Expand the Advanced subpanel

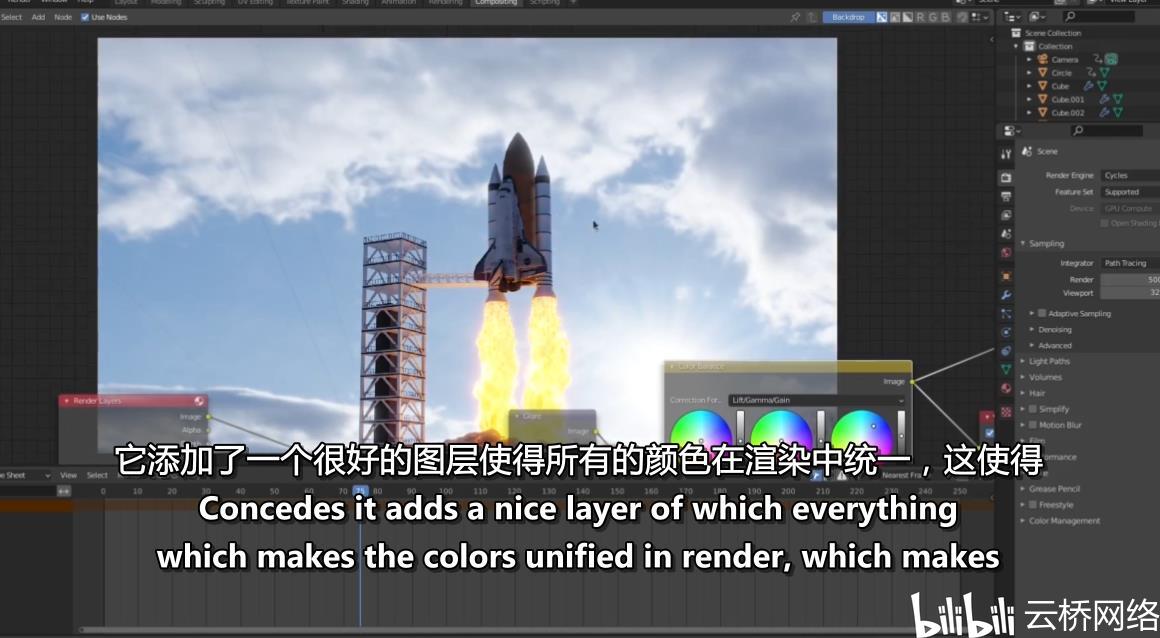point(1031,345)
